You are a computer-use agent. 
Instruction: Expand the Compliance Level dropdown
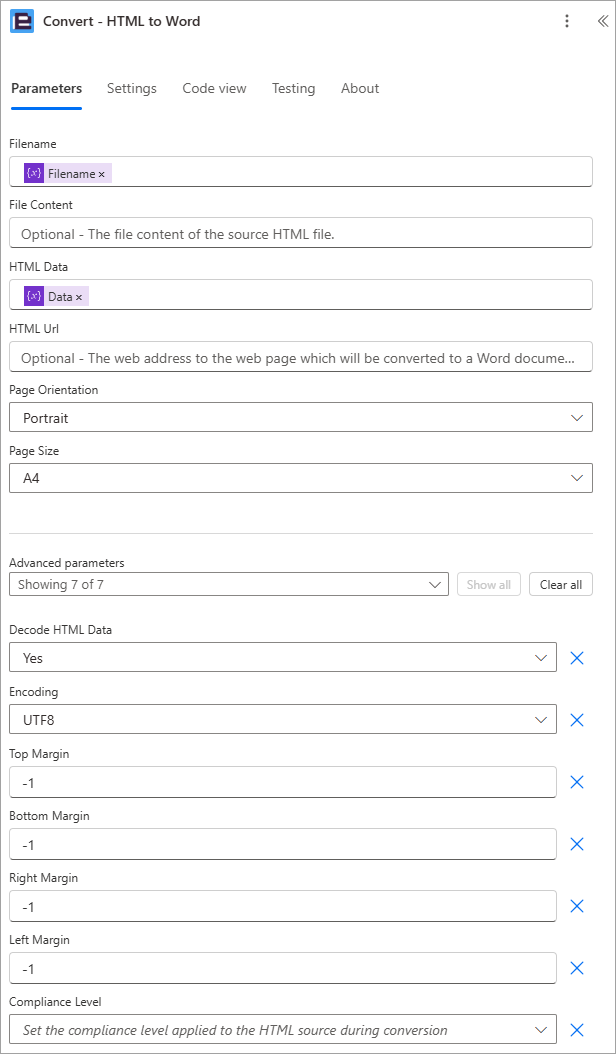[x=283, y=1030]
